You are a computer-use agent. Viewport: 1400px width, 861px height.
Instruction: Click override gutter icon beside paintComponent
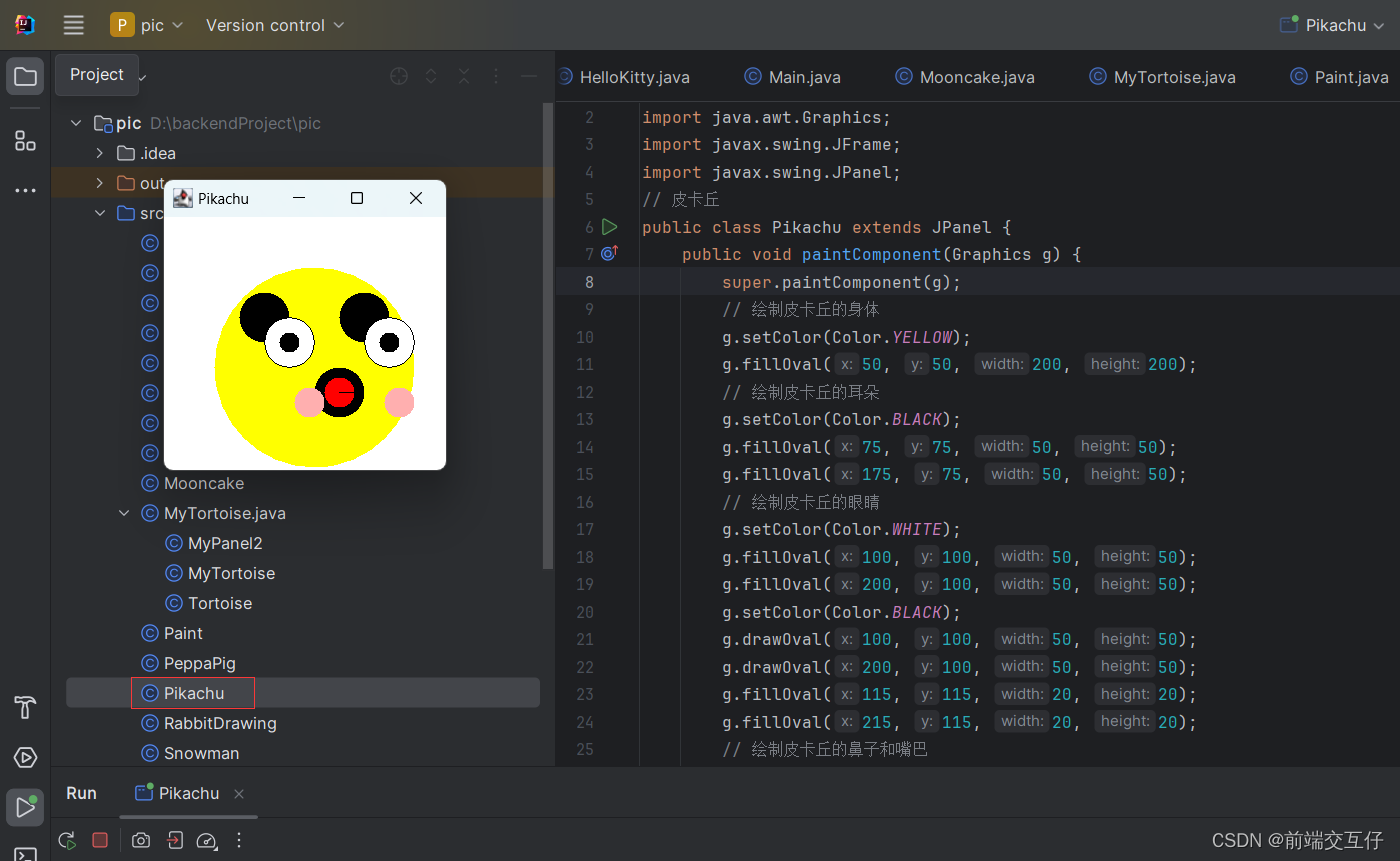[x=610, y=254]
